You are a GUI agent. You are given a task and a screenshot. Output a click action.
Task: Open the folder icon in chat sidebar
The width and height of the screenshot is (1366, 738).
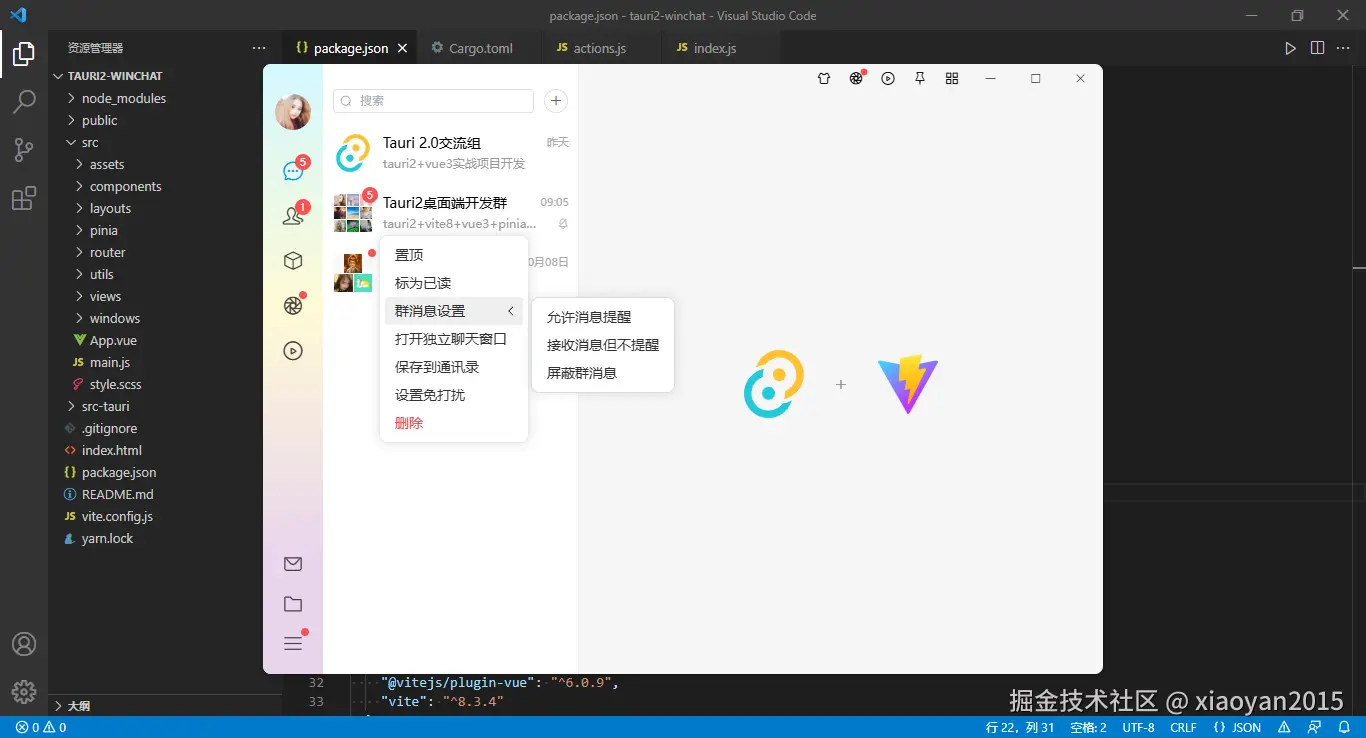(x=293, y=604)
